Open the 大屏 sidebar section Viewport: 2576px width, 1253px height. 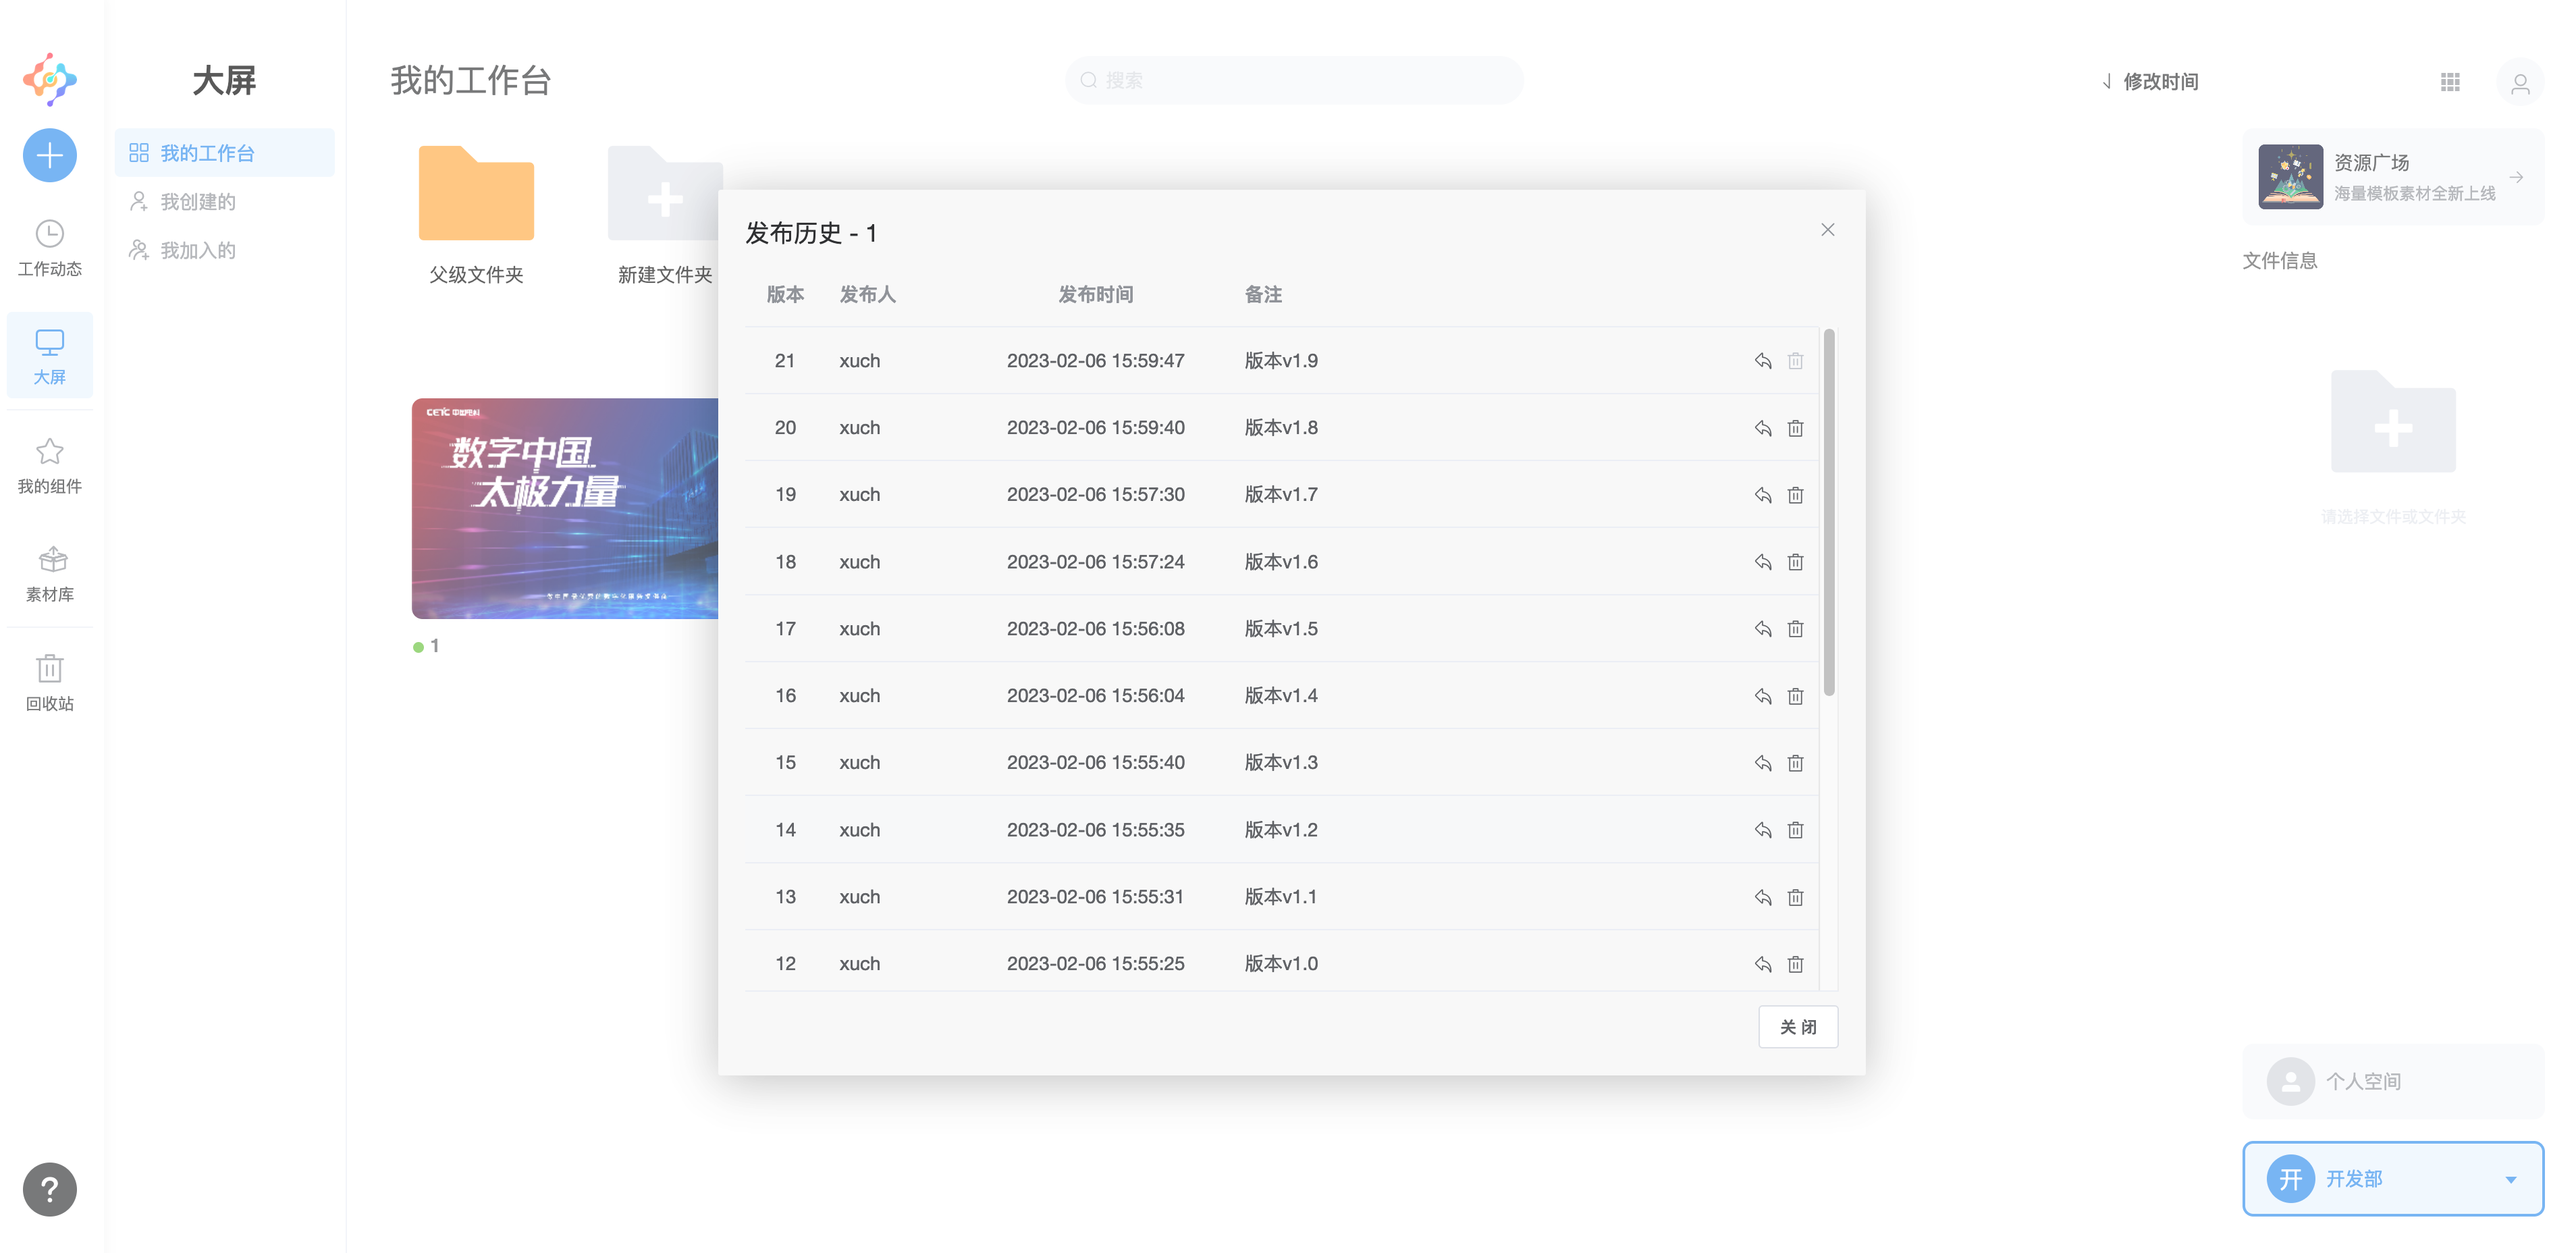(50, 356)
